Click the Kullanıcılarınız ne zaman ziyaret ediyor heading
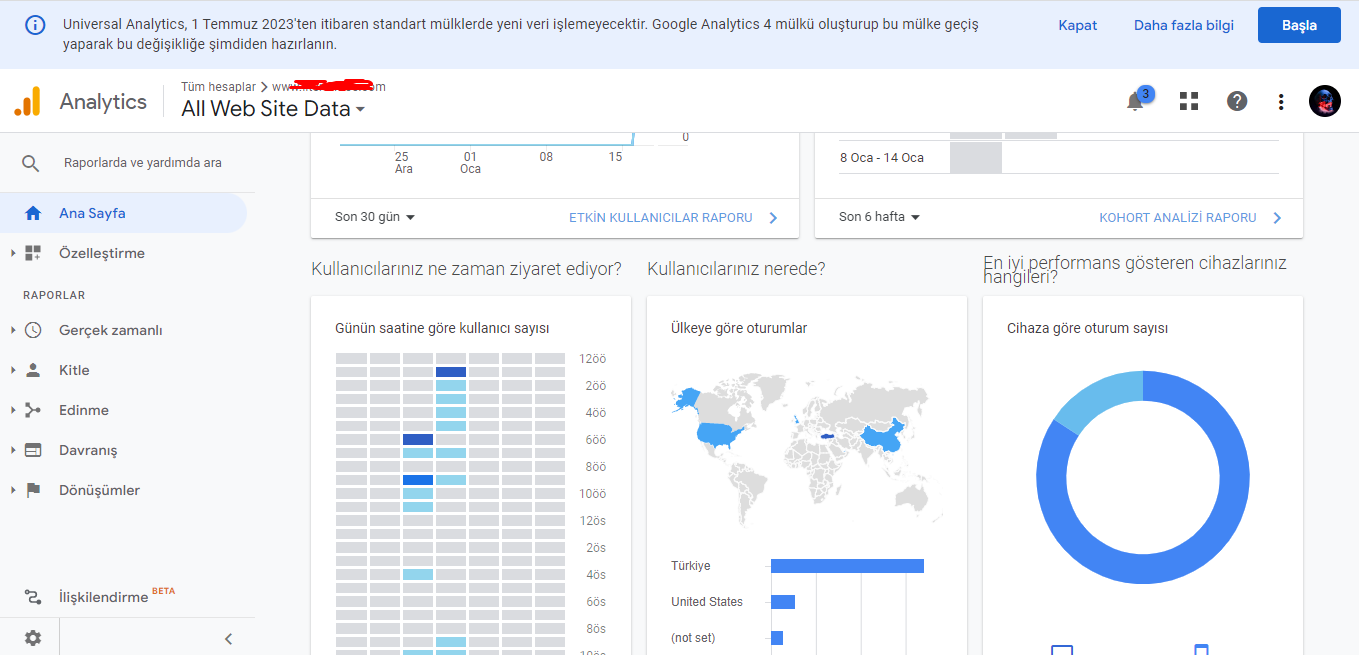The width and height of the screenshot is (1359, 655). 467,269
